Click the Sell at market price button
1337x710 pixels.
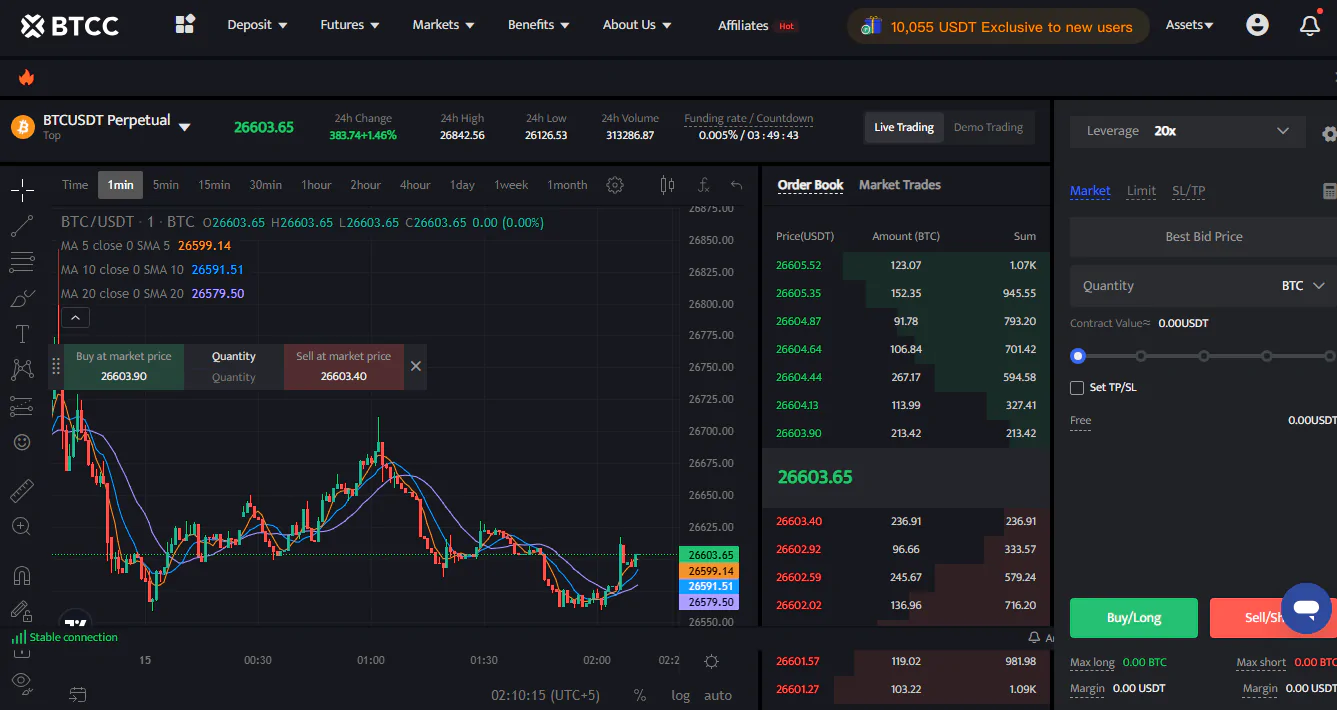click(344, 366)
